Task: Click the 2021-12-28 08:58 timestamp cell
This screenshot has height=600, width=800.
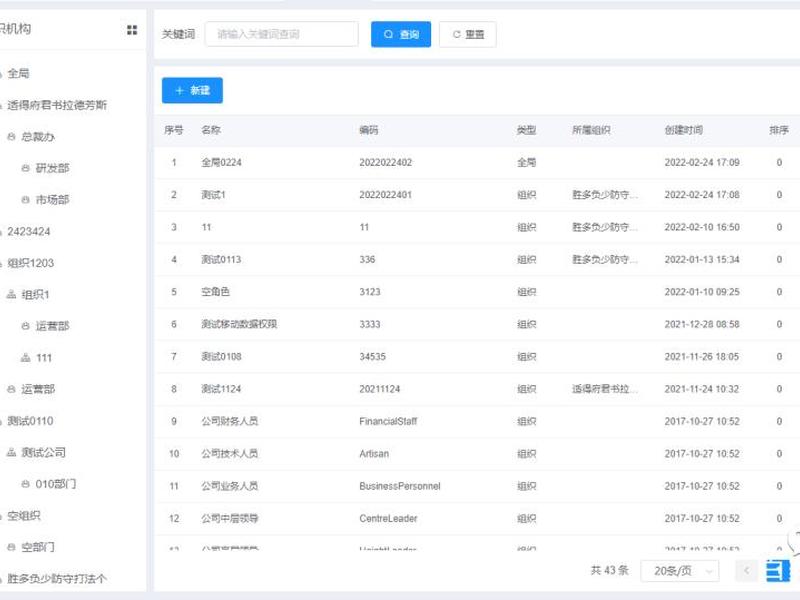Action: pyautogui.click(x=702, y=324)
